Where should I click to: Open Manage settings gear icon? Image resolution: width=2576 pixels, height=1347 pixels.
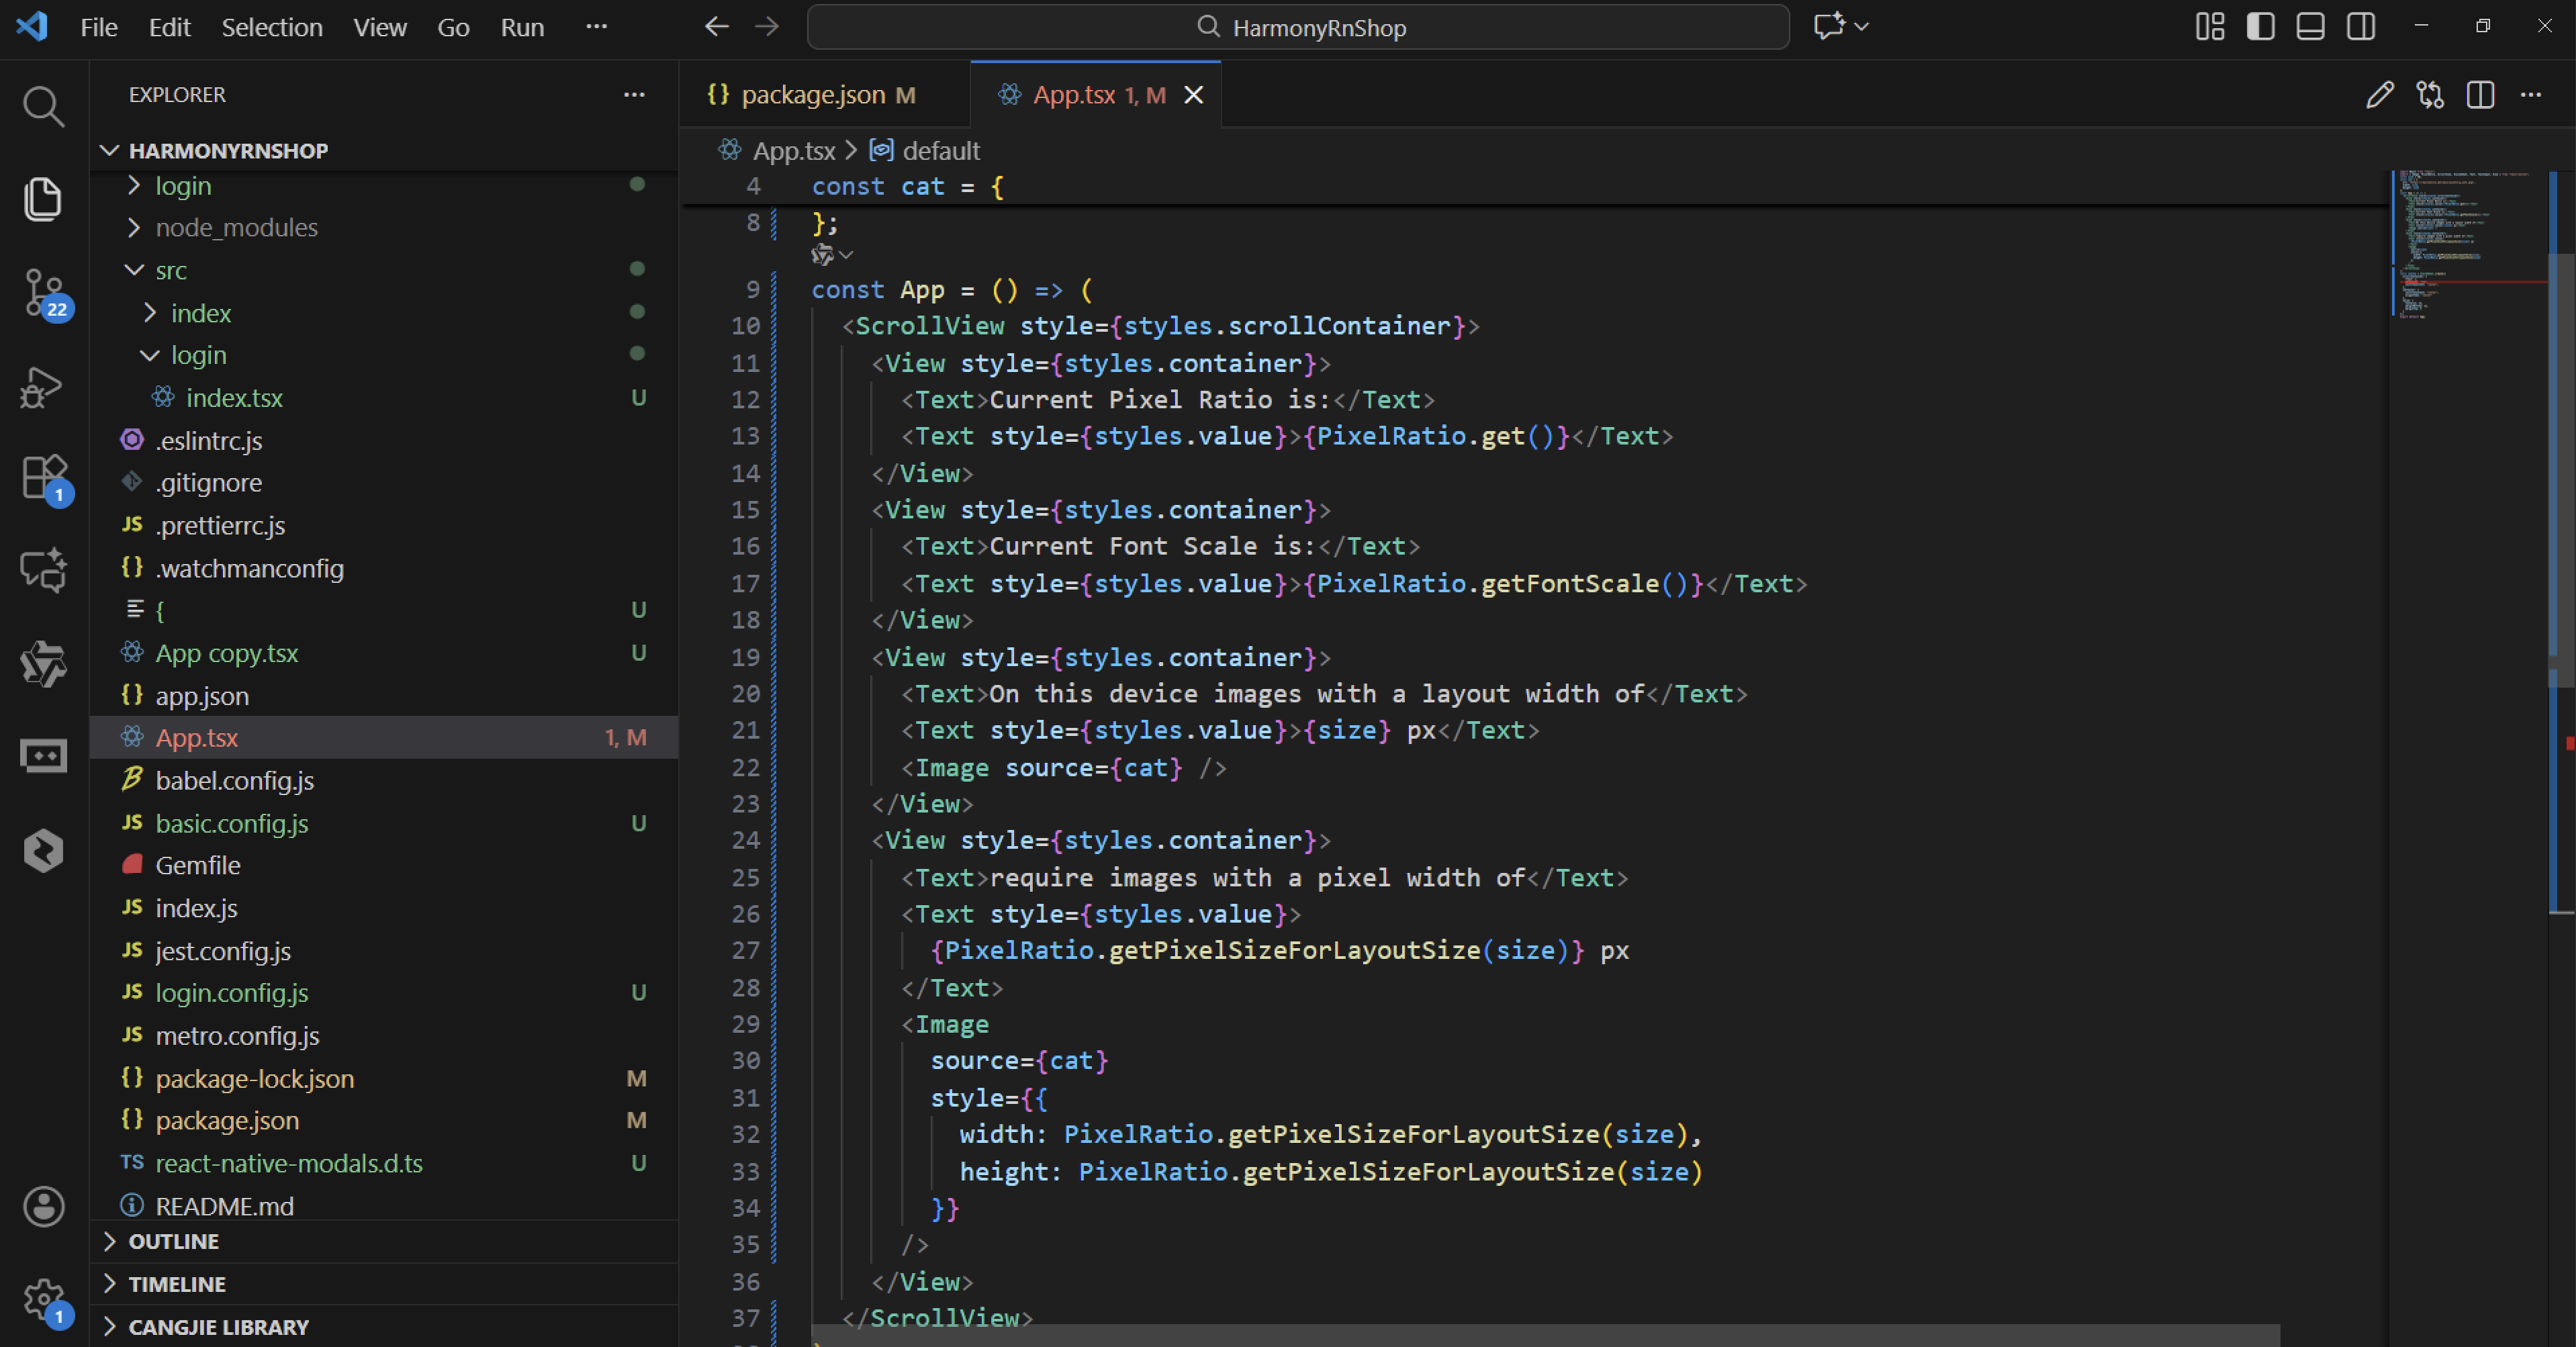(x=43, y=1299)
